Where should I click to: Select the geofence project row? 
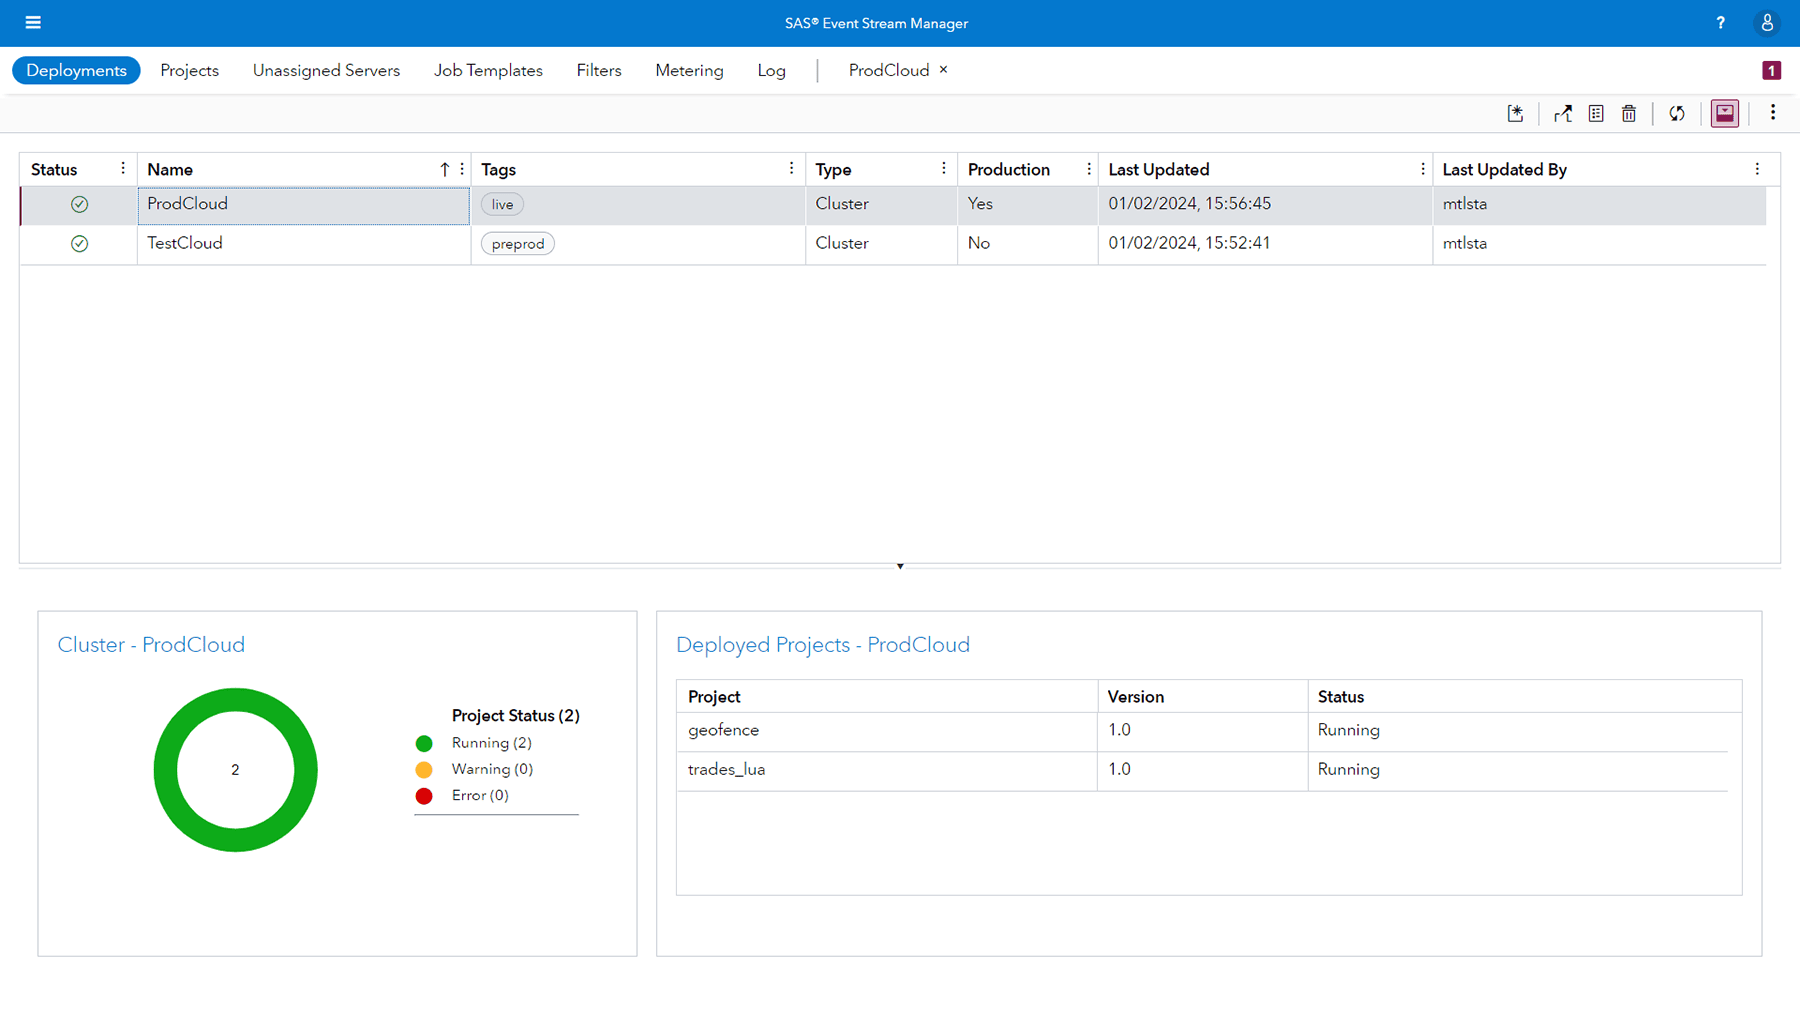tap(1202, 731)
